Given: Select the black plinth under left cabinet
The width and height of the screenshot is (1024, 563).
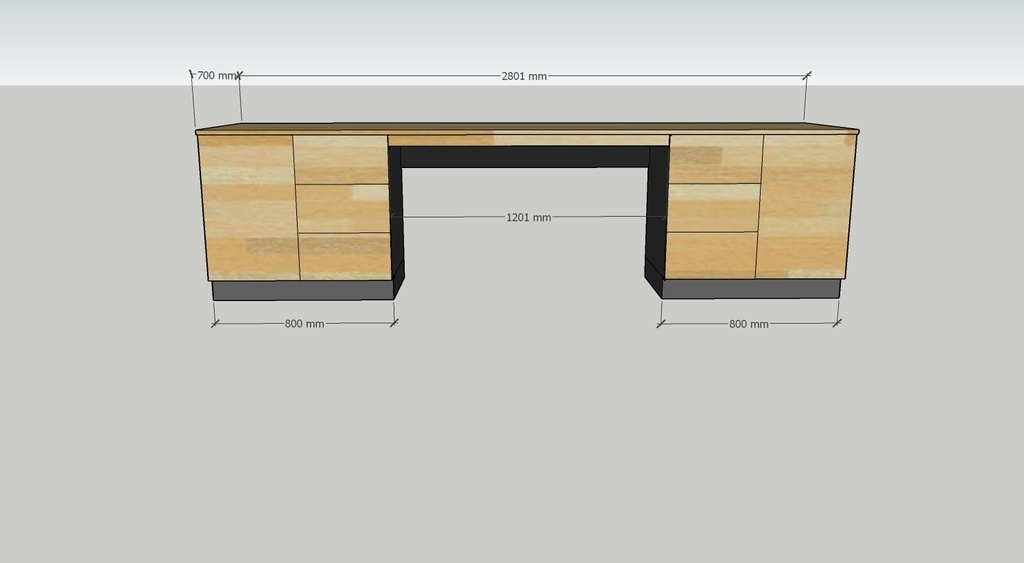Looking at the screenshot, I should (303, 291).
